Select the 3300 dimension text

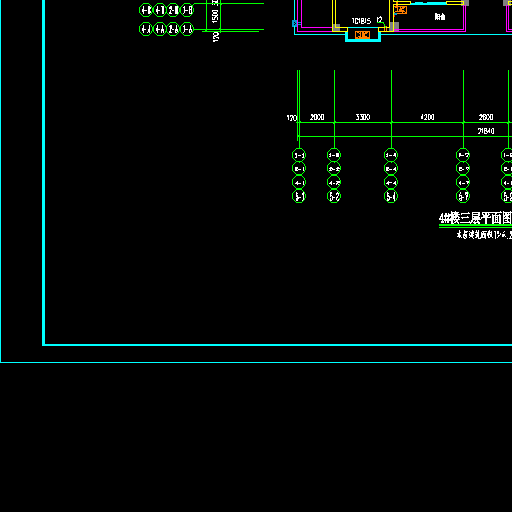tap(363, 117)
